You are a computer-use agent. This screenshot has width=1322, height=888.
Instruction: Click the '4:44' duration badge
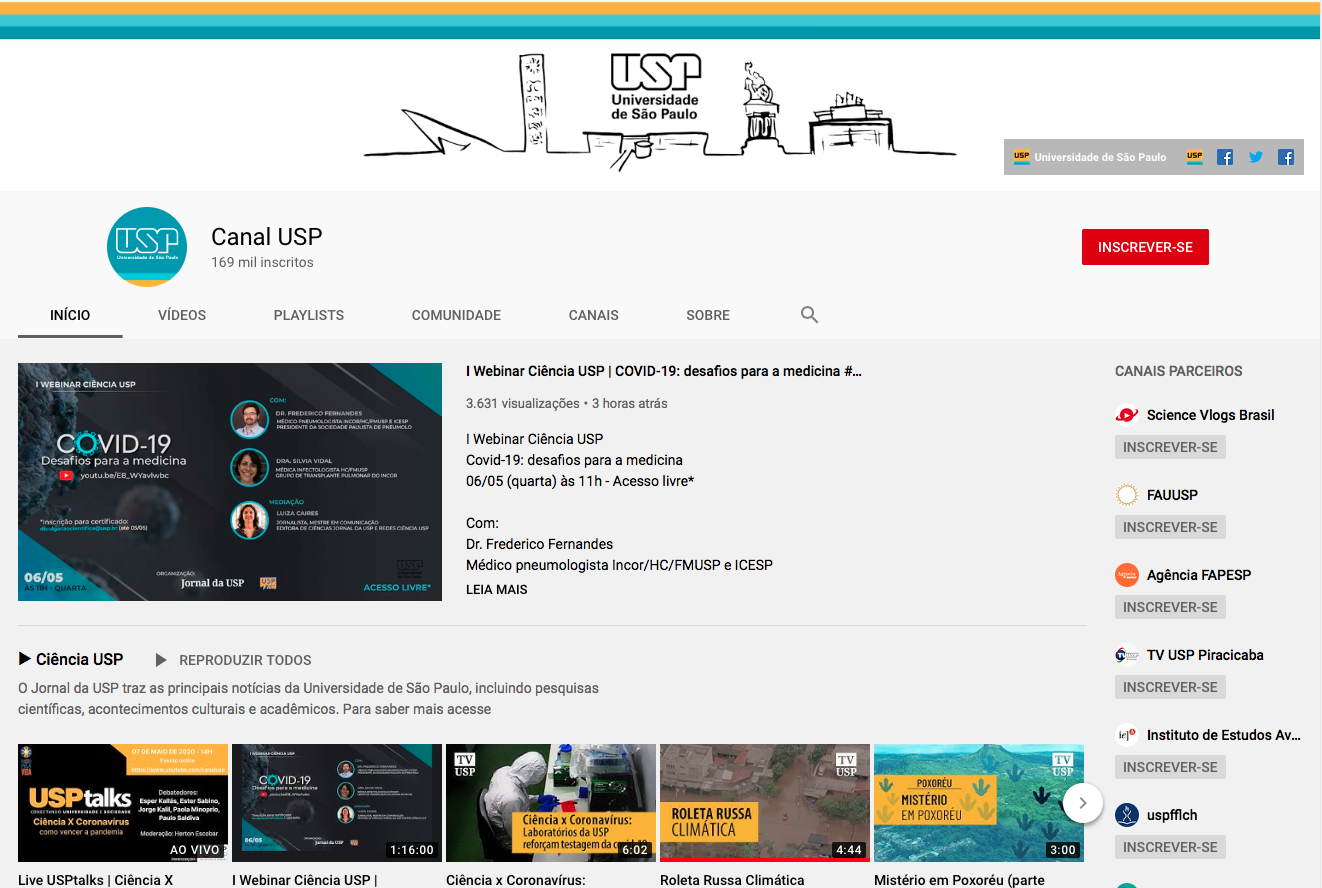(x=848, y=850)
